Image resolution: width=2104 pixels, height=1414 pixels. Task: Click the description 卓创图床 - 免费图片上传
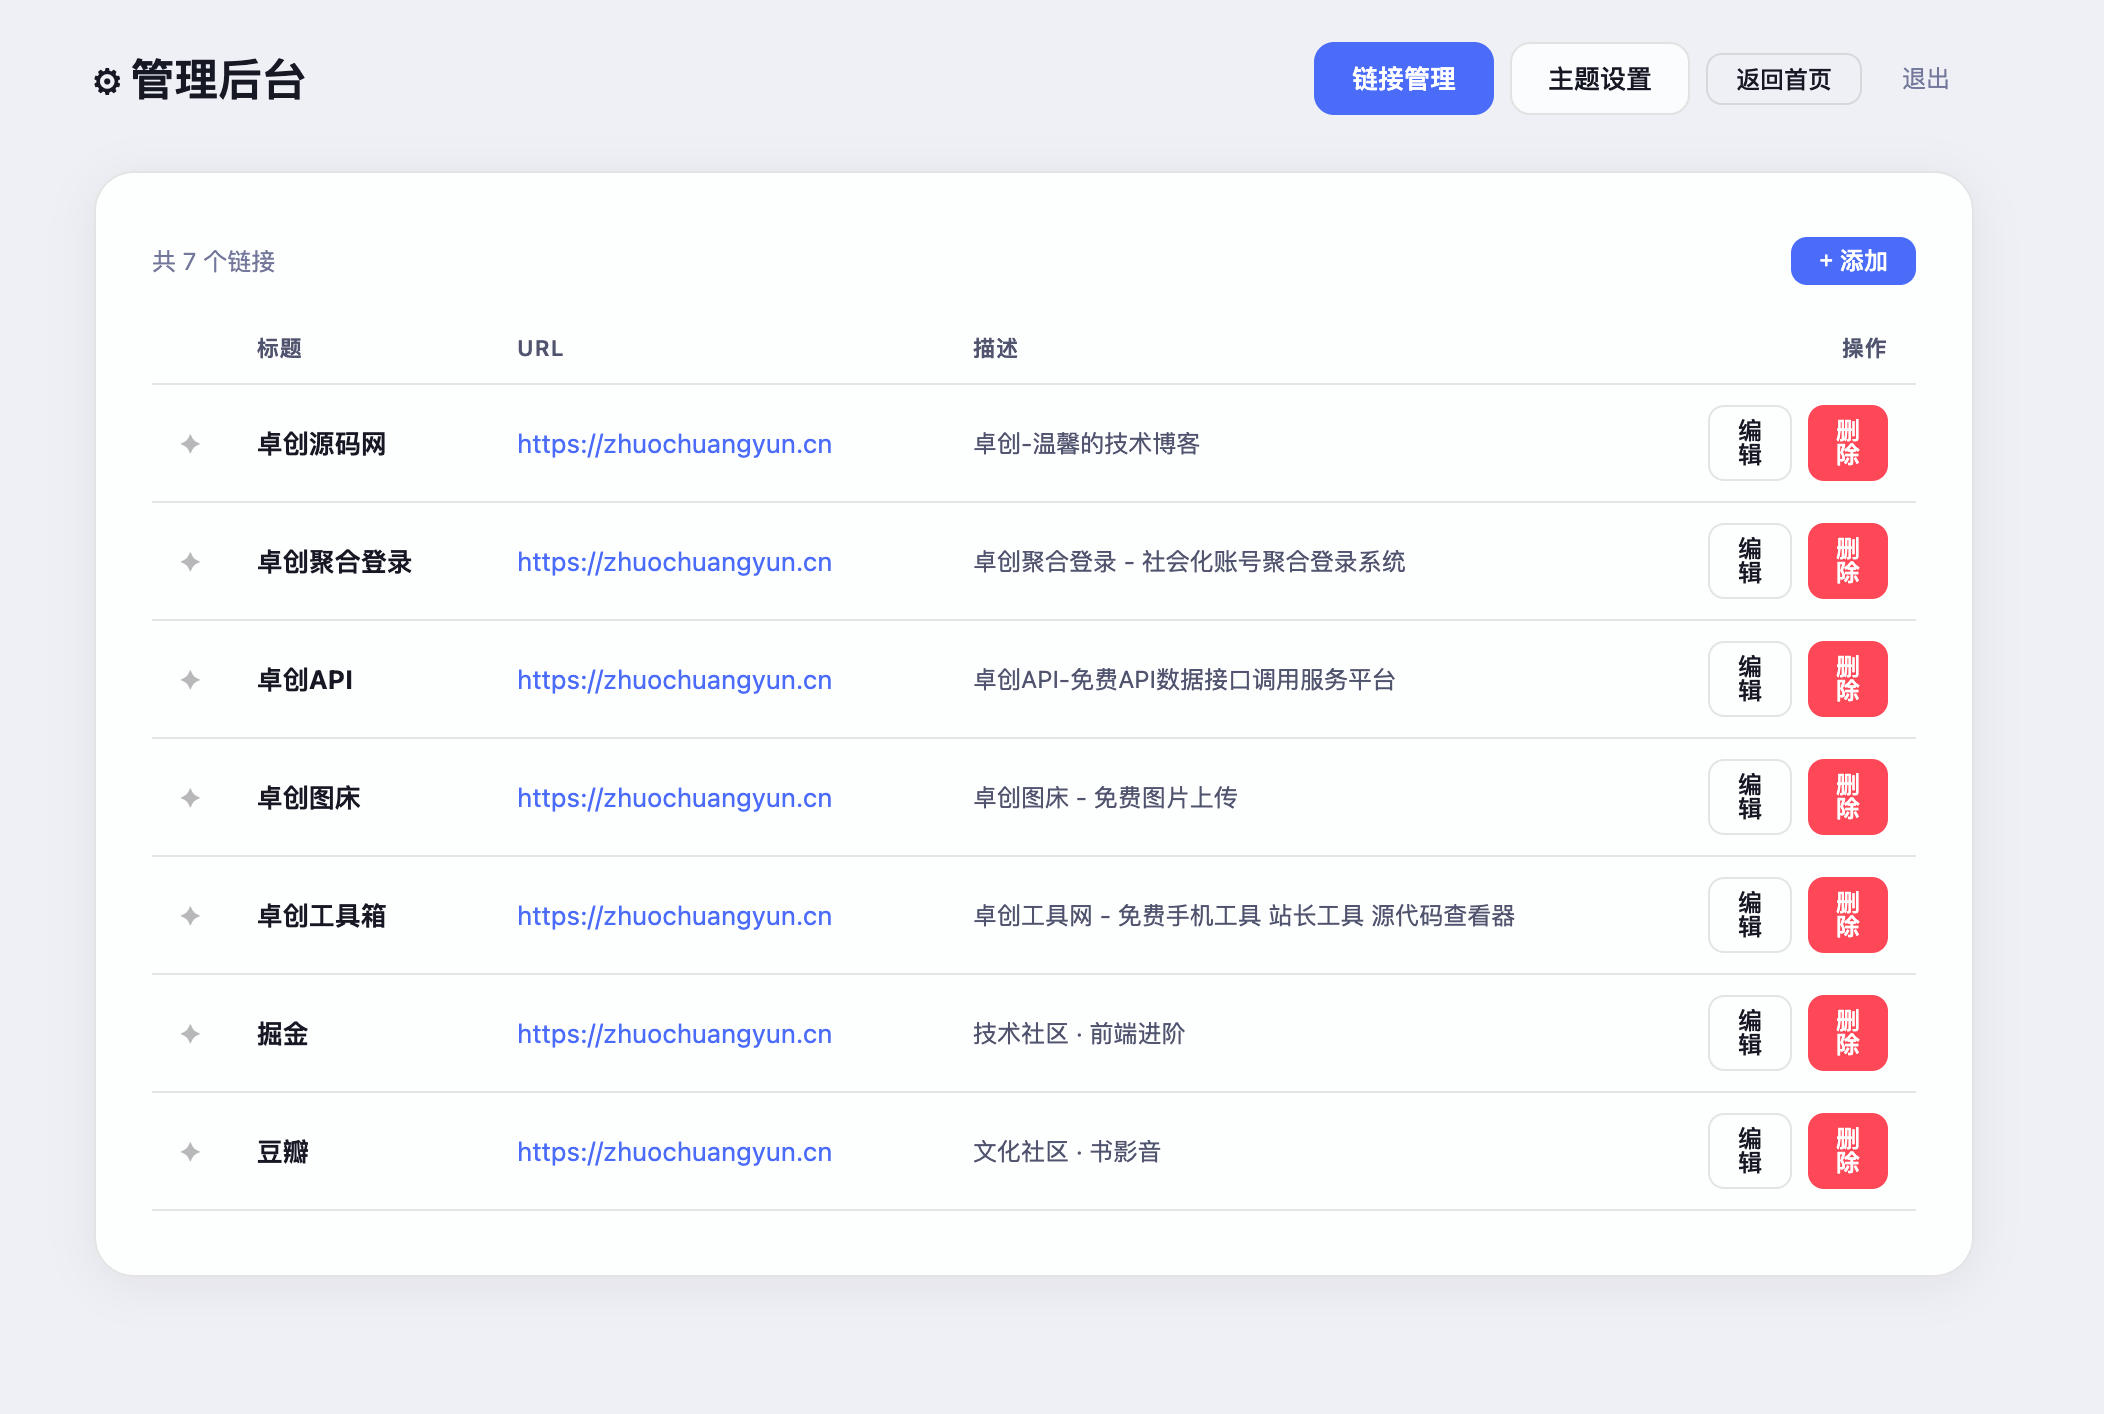(x=1105, y=797)
